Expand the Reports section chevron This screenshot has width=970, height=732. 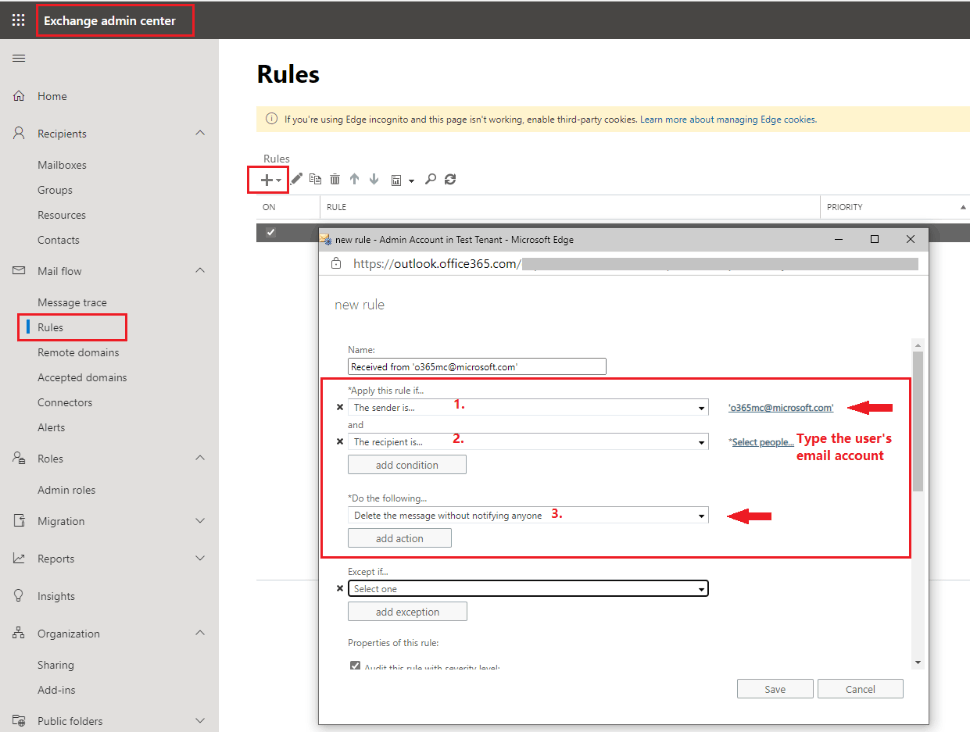pyautogui.click(x=200, y=558)
